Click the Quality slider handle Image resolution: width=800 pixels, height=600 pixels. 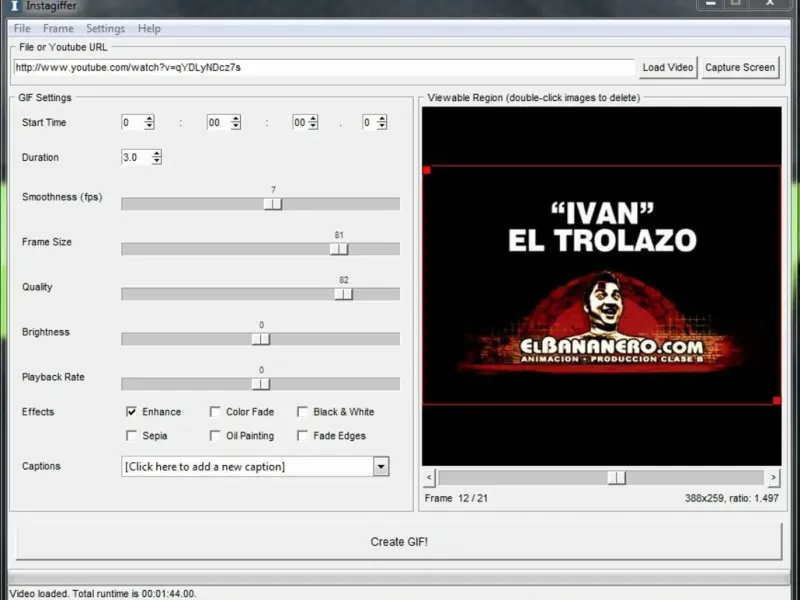pos(343,294)
